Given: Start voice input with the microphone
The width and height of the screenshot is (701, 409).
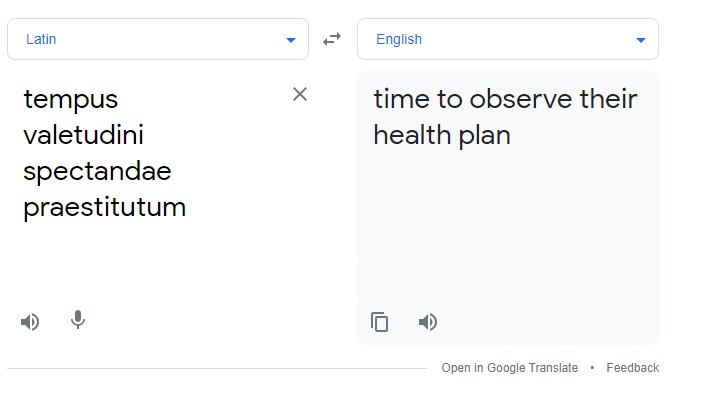Looking at the screenshot, I should (x=78, y=320).
